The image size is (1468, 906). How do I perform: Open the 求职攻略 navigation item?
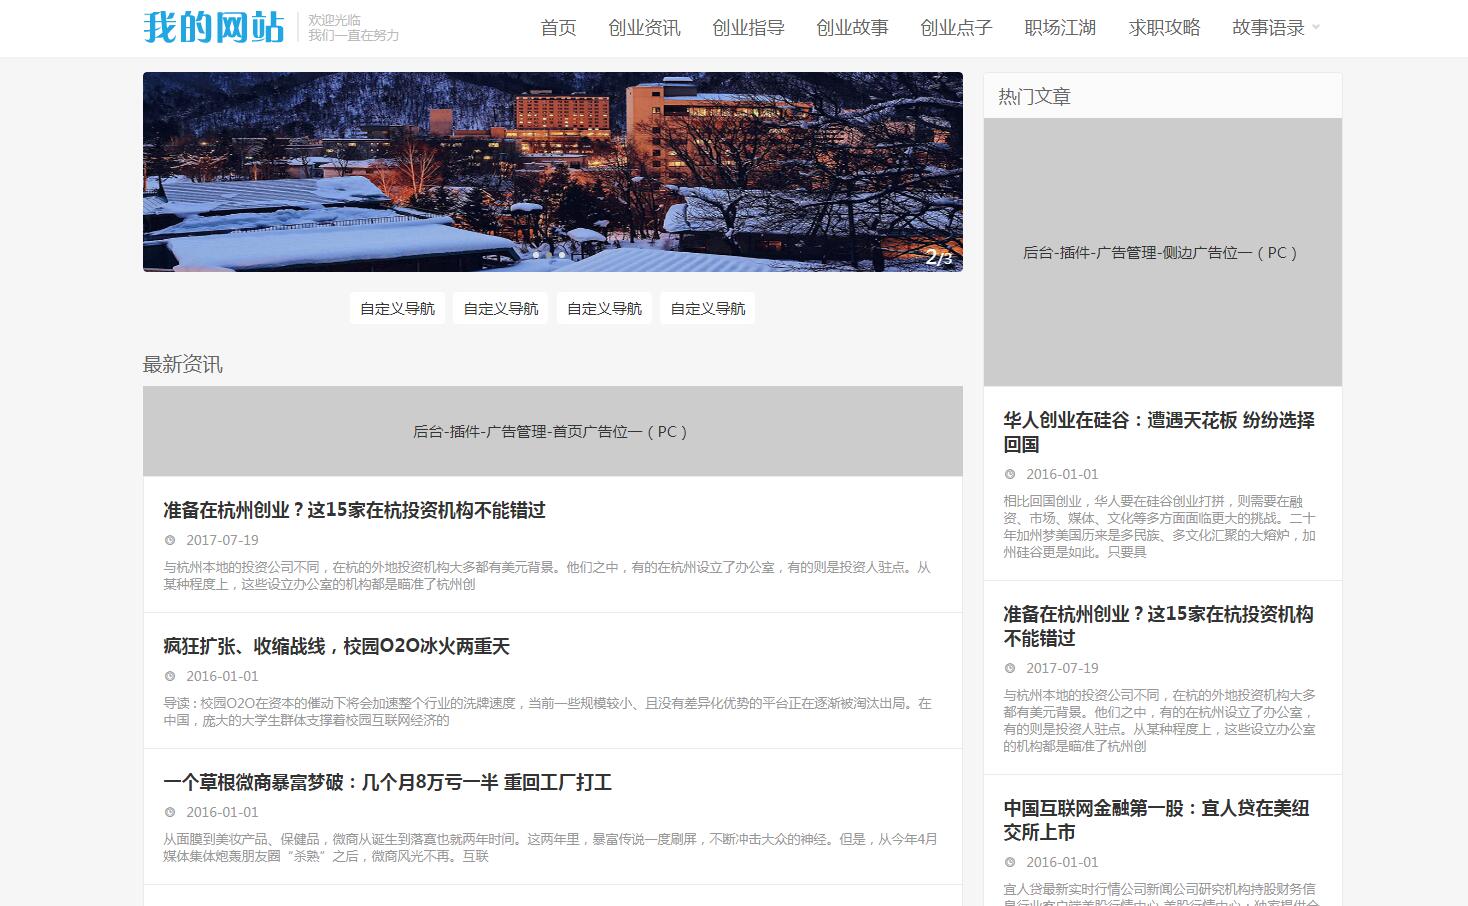click(1164, 29)
